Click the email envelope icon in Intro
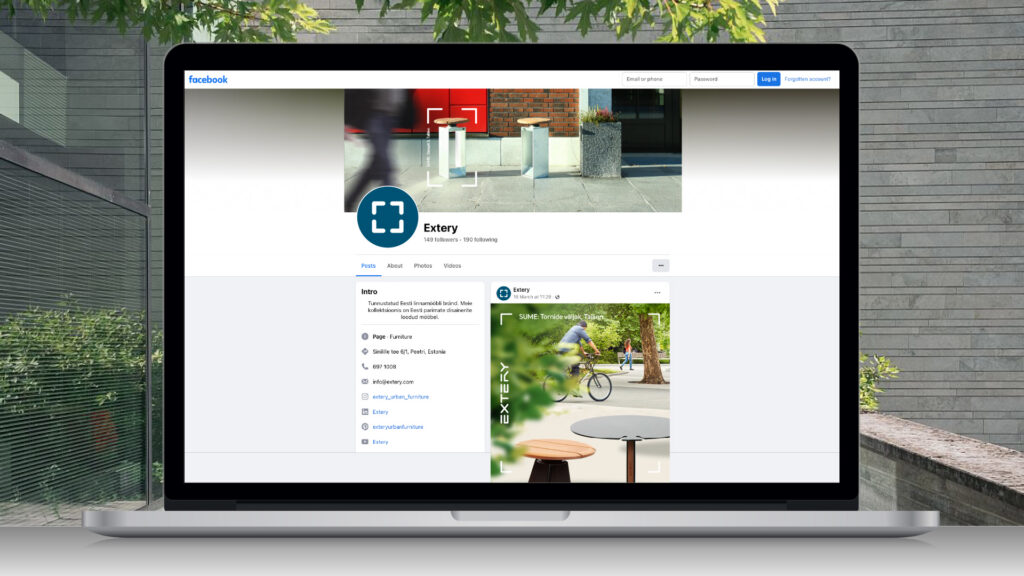Image resolution: width=1024 pixels, height=576 pixels. click(x=365, y=382)
